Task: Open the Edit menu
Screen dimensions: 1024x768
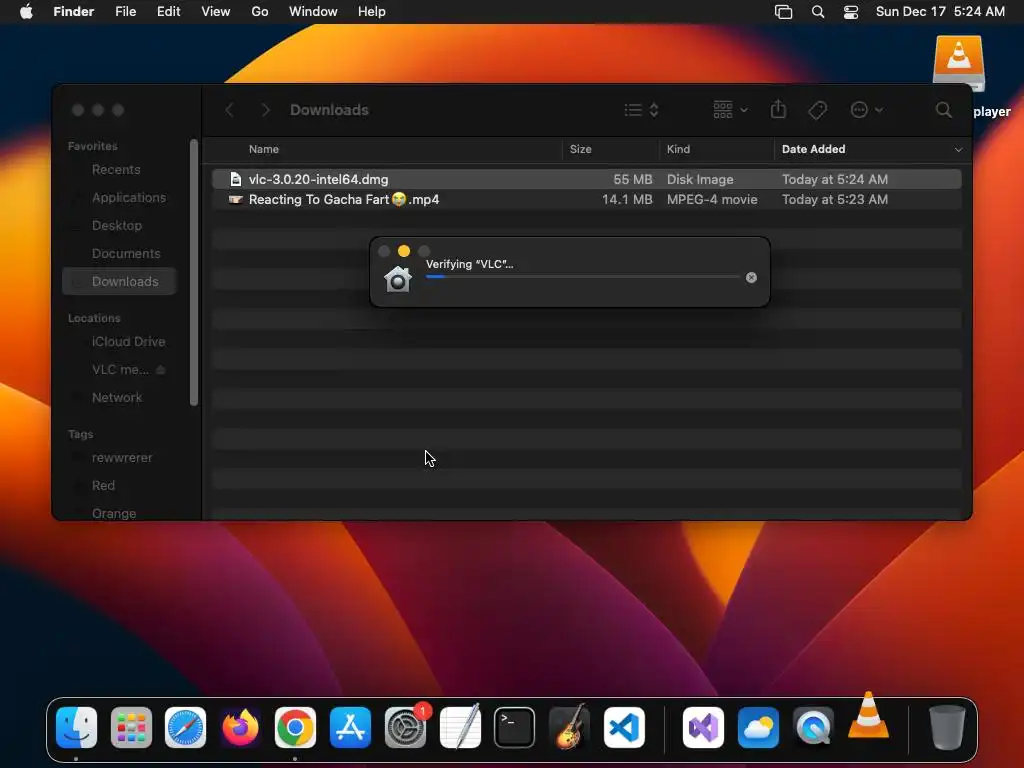Action: pos(168,12)
